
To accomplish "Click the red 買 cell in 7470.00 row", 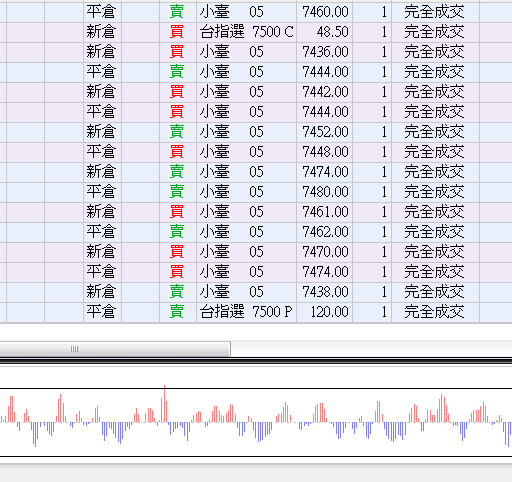I will click(x=177, y=252).
